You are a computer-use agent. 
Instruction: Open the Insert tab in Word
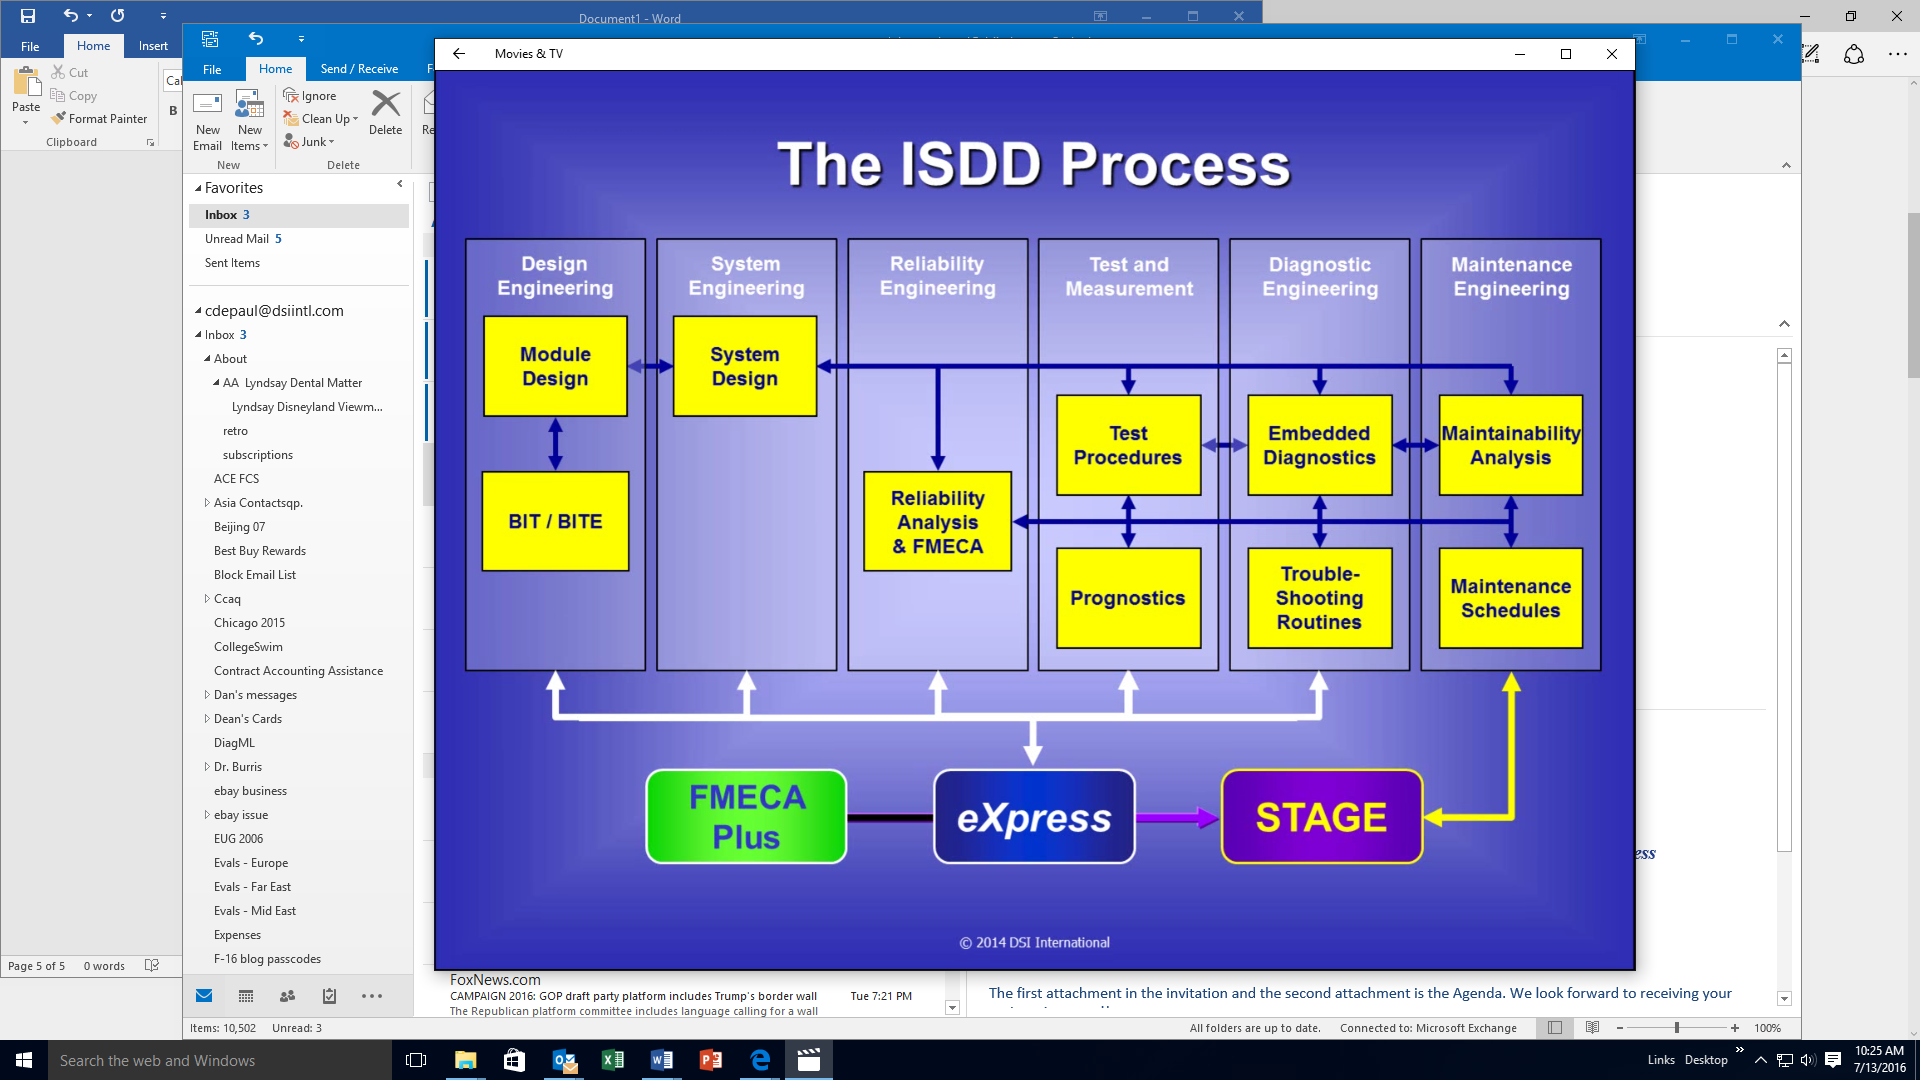tap(153, 46)
